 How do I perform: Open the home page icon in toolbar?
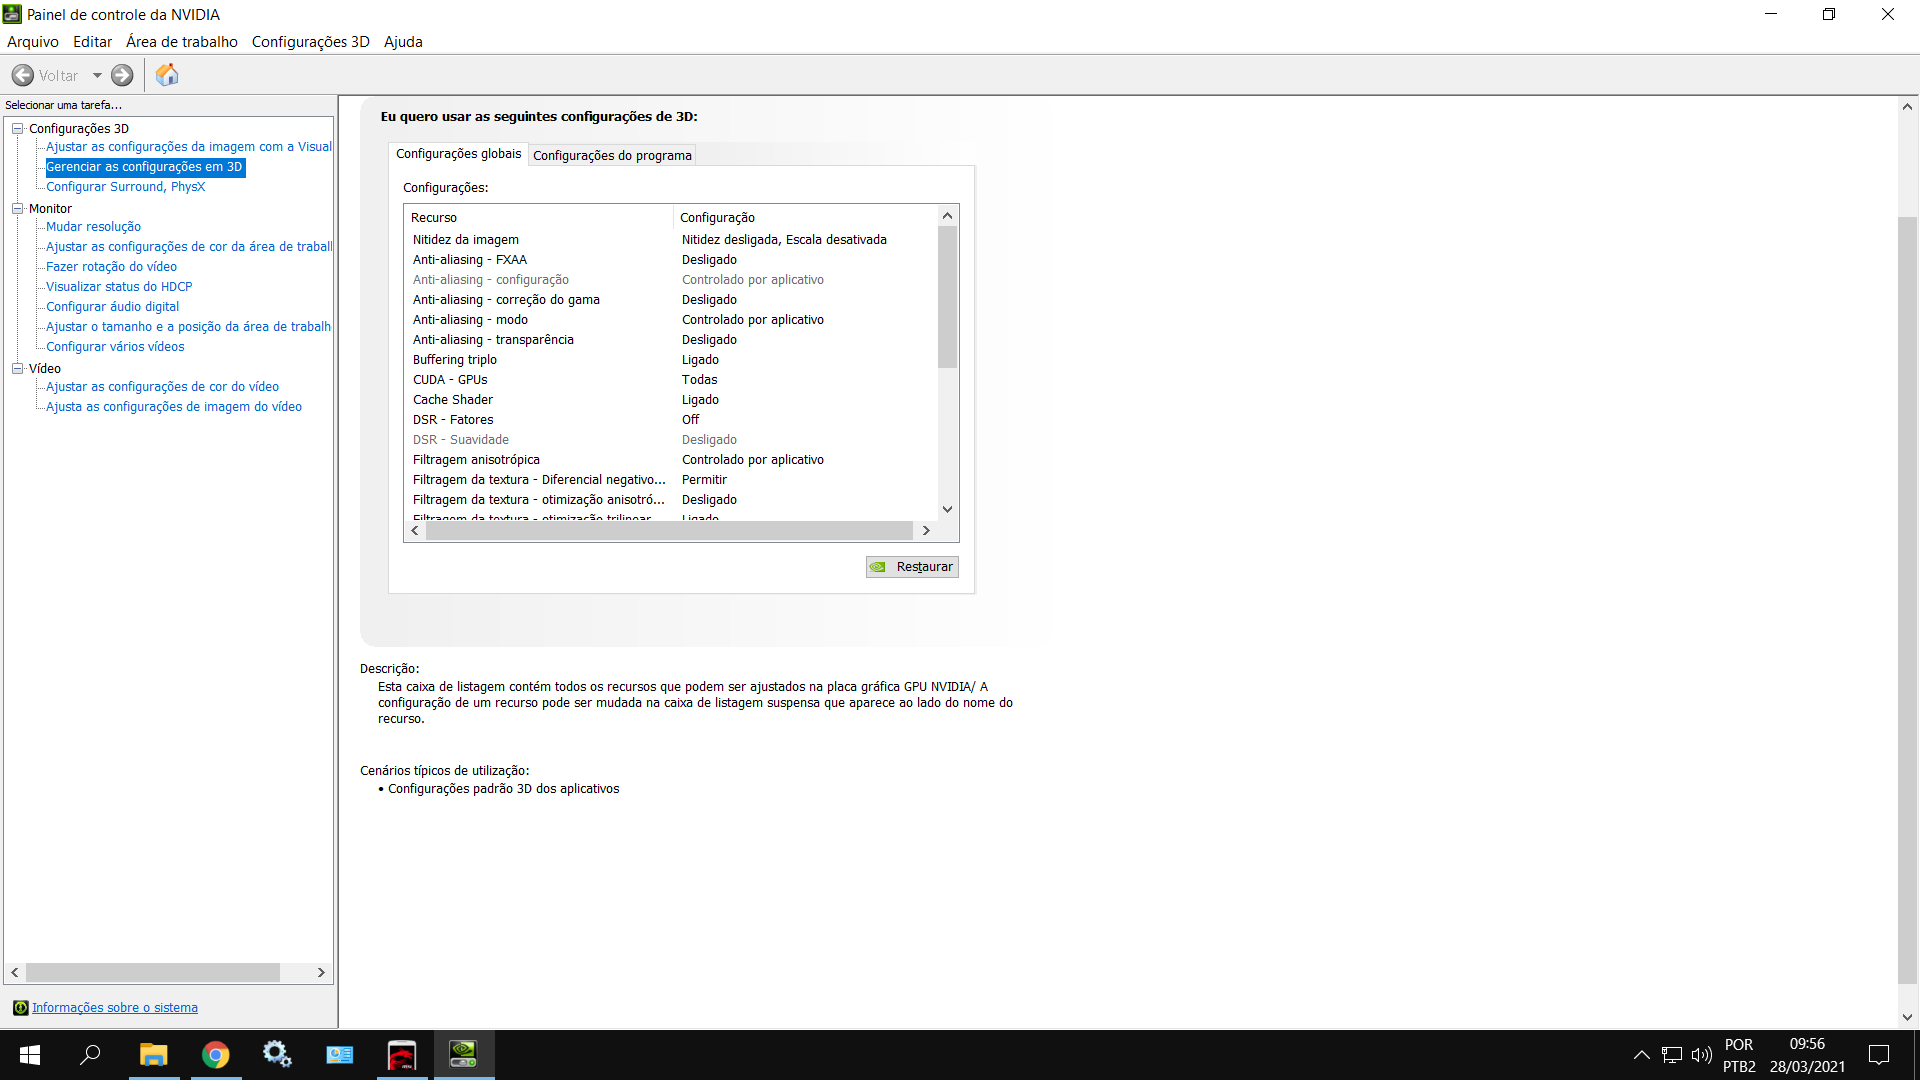(x=167, y=75)
